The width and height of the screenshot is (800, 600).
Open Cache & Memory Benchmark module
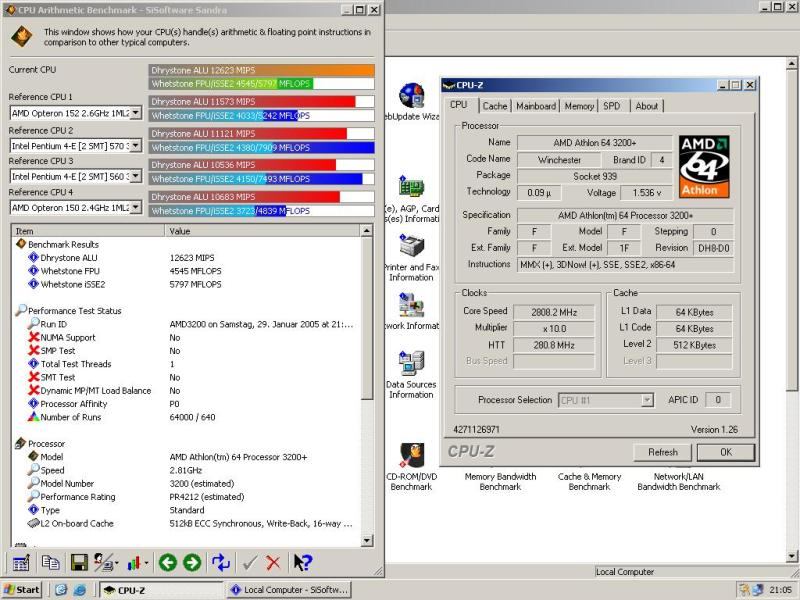(589, 481)
